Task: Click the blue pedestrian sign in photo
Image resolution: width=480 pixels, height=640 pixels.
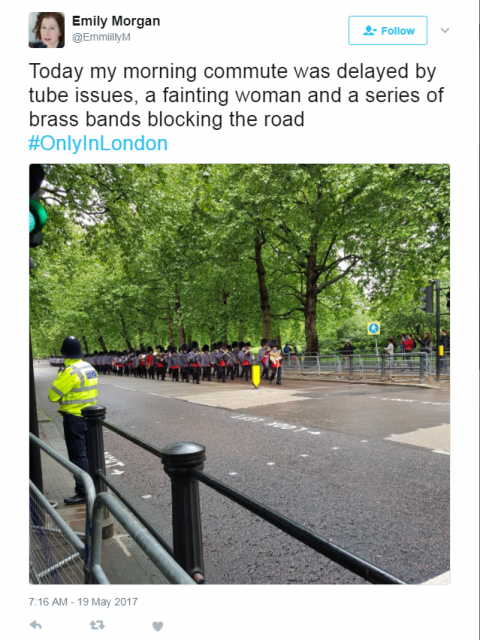Action: point(373,328)
